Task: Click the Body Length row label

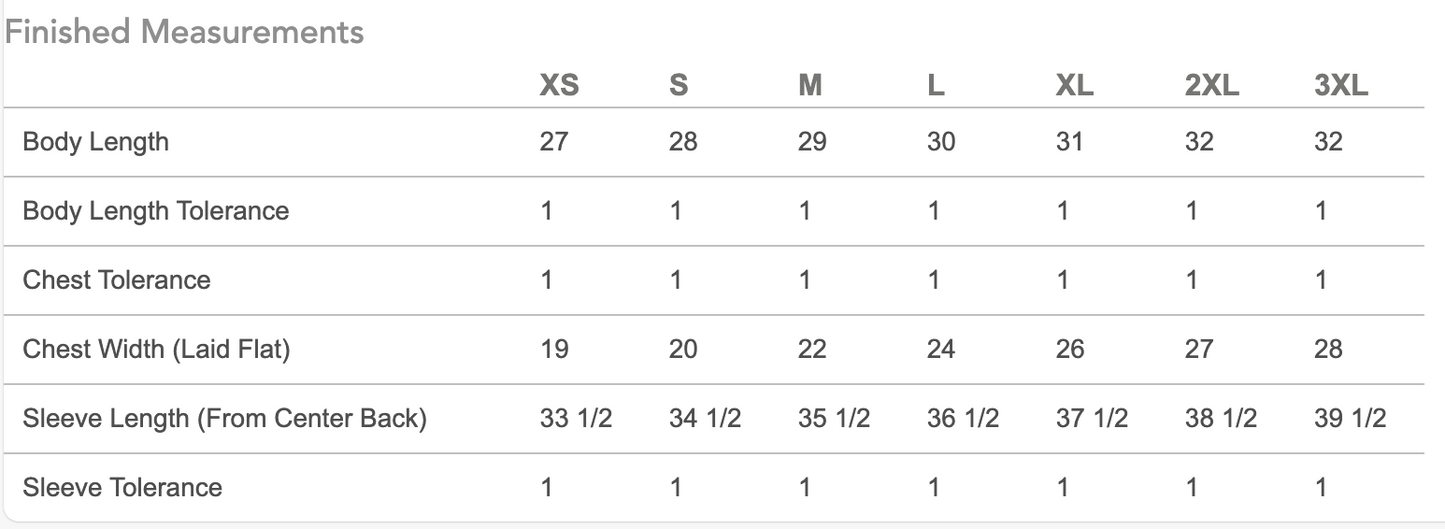Action: click(96, 142)
